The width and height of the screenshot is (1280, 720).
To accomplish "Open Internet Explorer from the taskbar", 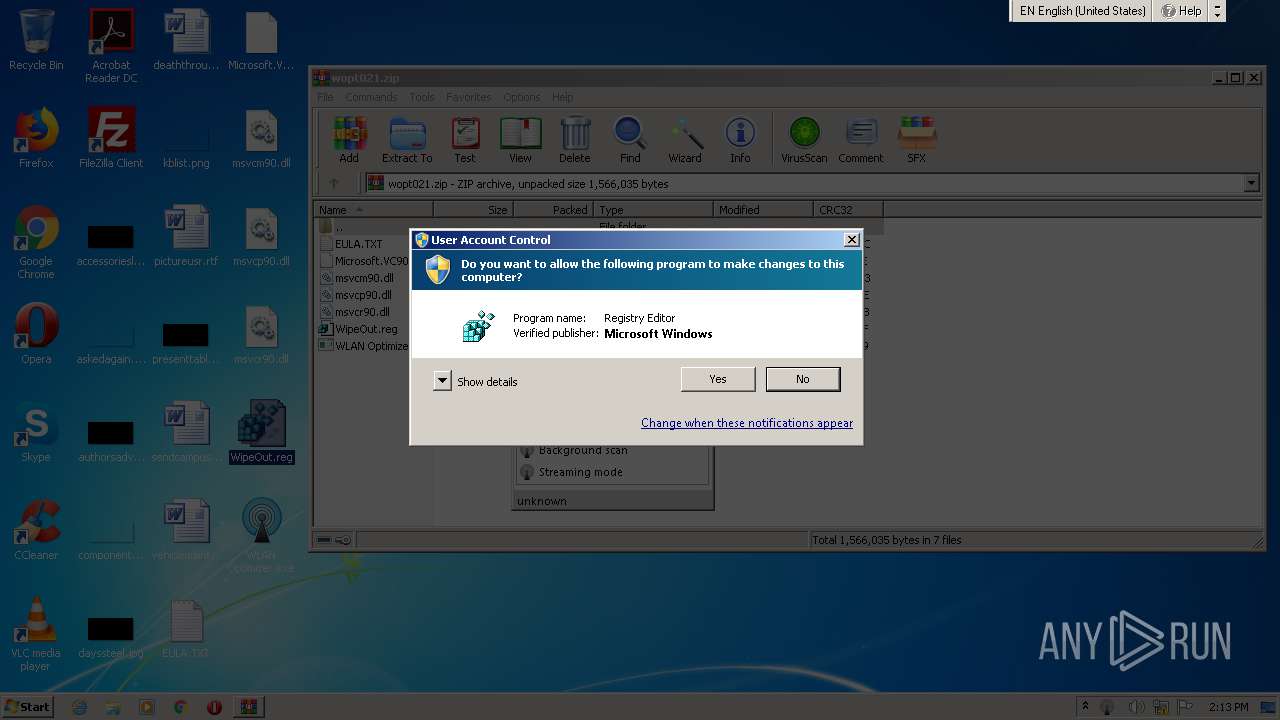I will click(x=79, y=707).
